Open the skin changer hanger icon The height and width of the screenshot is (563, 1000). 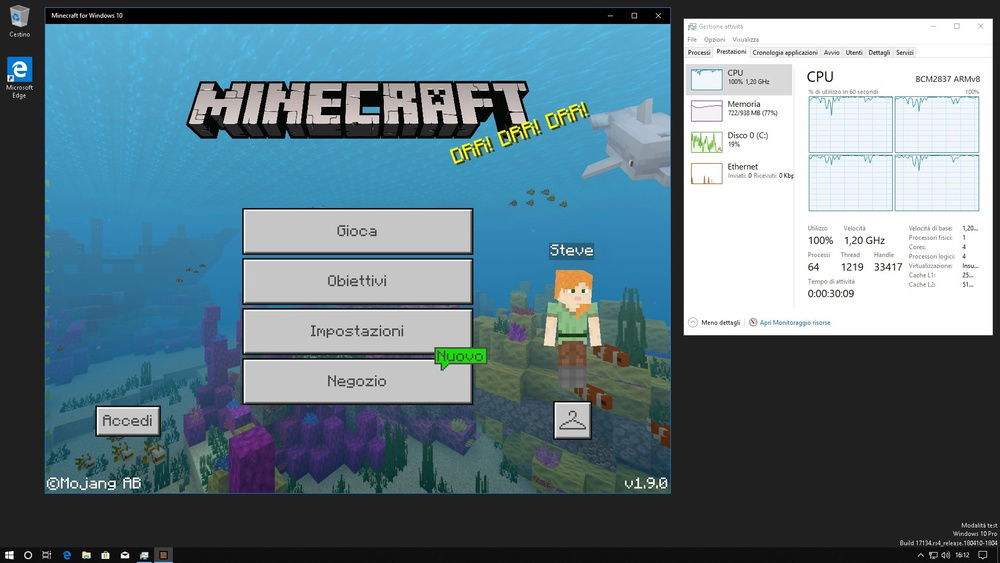(572, 421)
